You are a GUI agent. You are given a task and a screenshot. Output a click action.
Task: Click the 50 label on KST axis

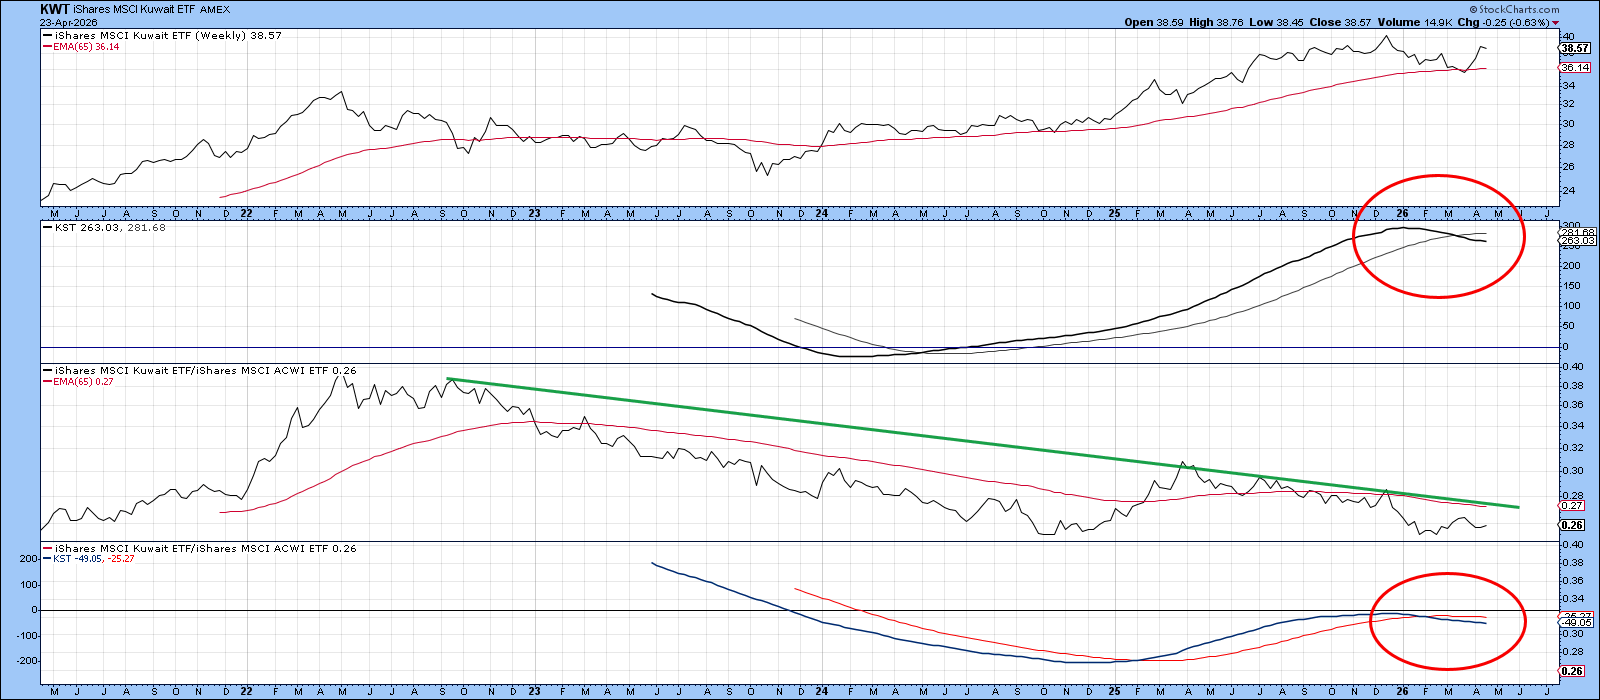click(x=1567, y=326)
